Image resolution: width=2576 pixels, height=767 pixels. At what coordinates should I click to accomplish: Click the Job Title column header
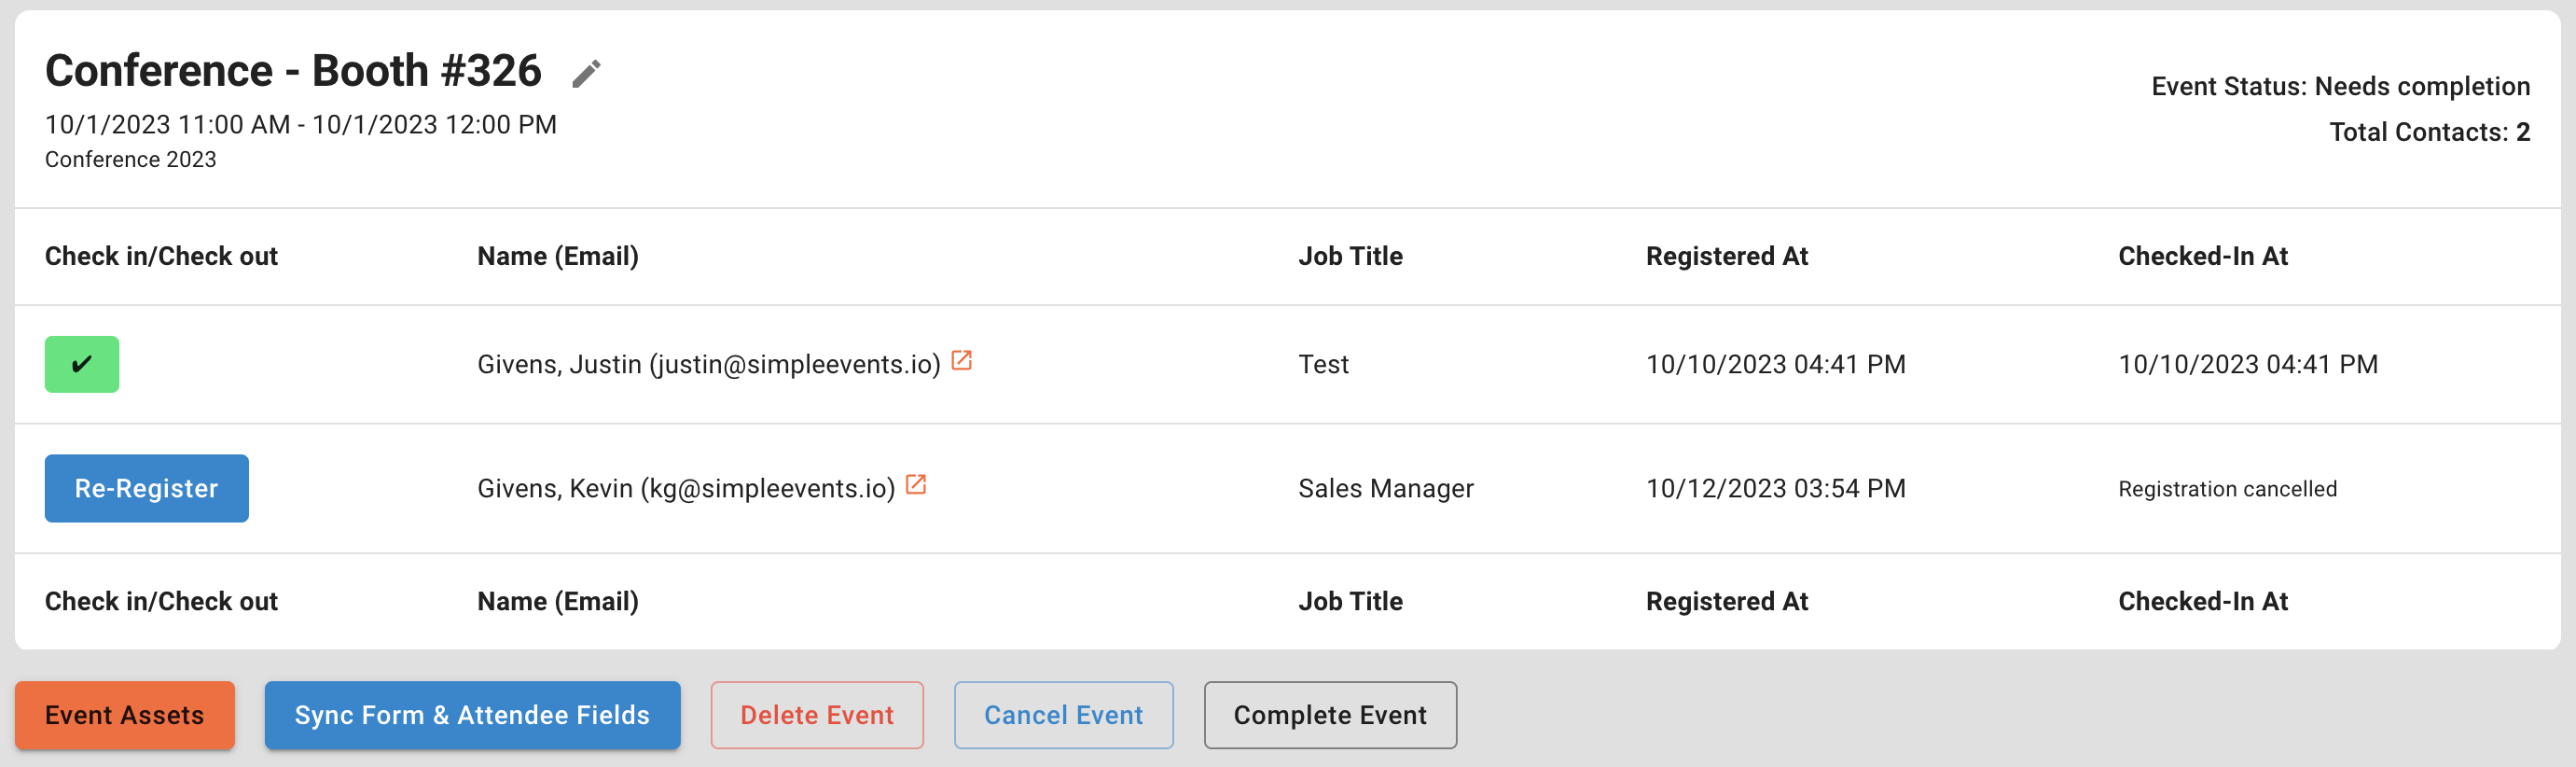tap(1350, 256)
